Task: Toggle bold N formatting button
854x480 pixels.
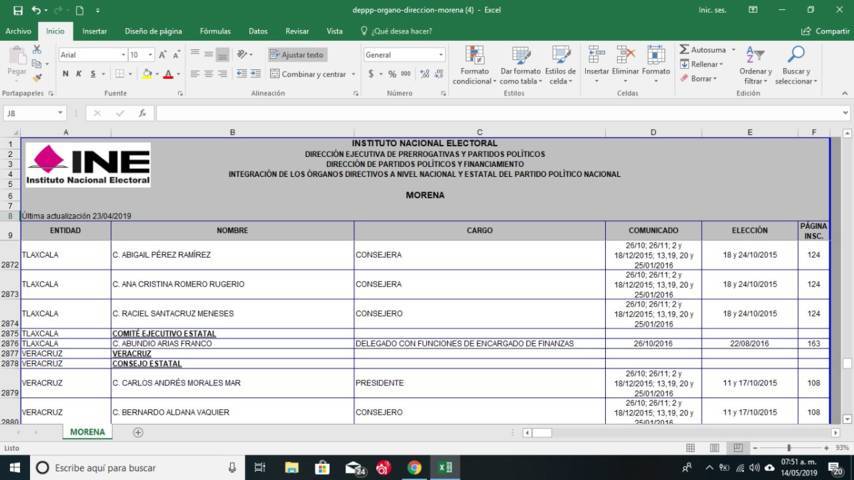Action: tap(65, 74)
